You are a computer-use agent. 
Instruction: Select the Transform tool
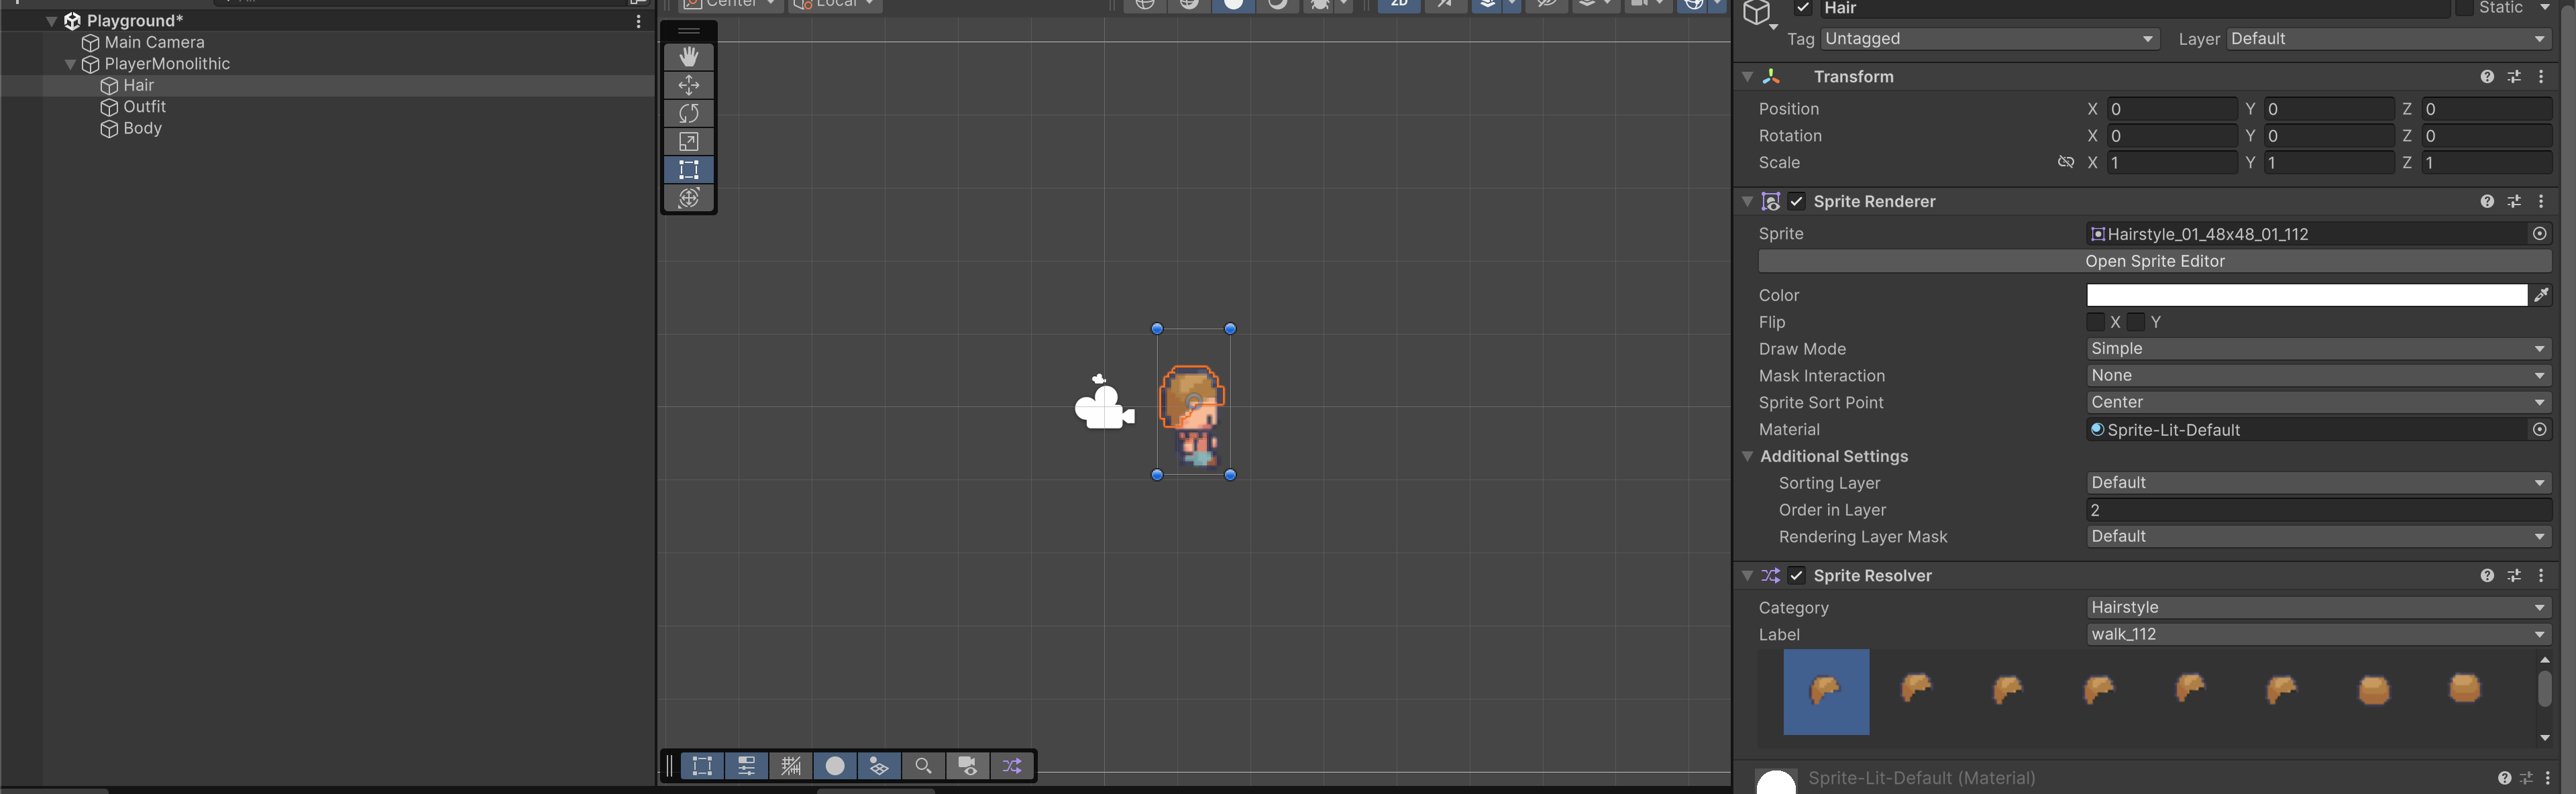point(688,198)
